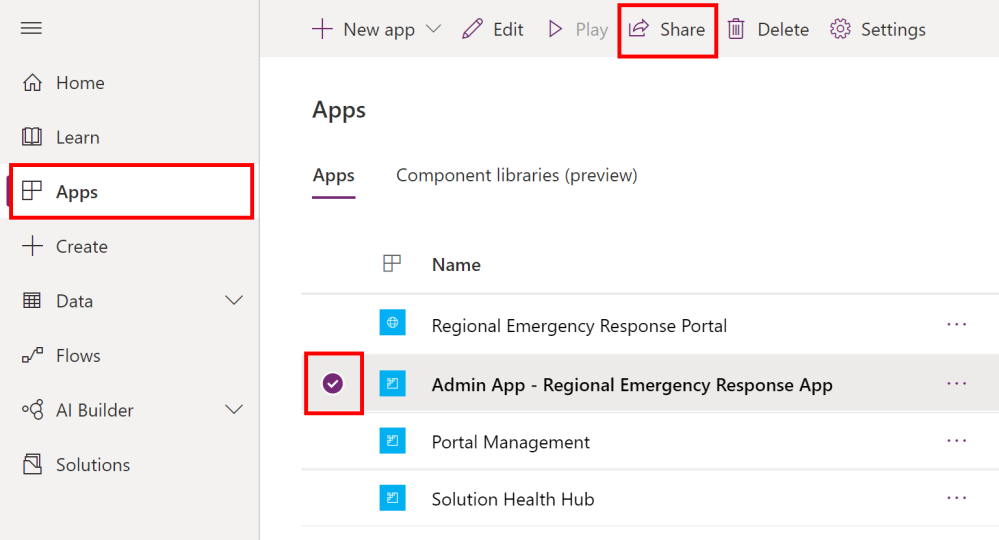Open more options for Portal Management
Image resolution: width=999 pixels, height=540 pixels.
956,441
